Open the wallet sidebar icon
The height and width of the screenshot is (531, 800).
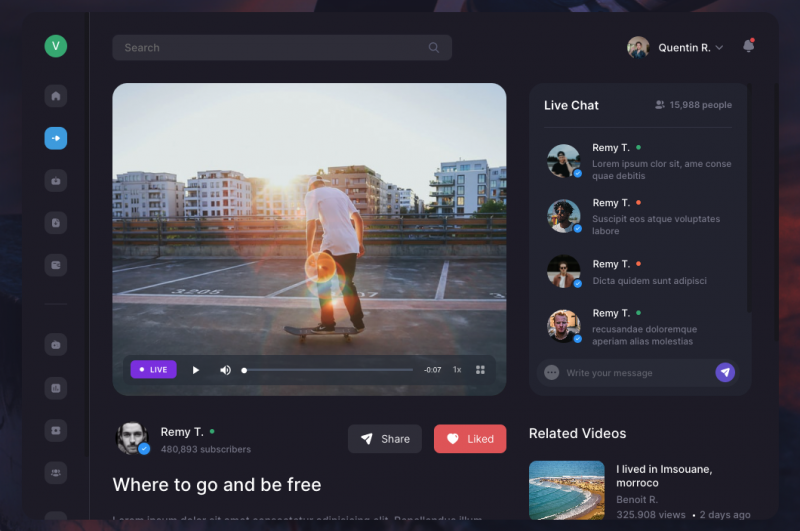(56, 265)
